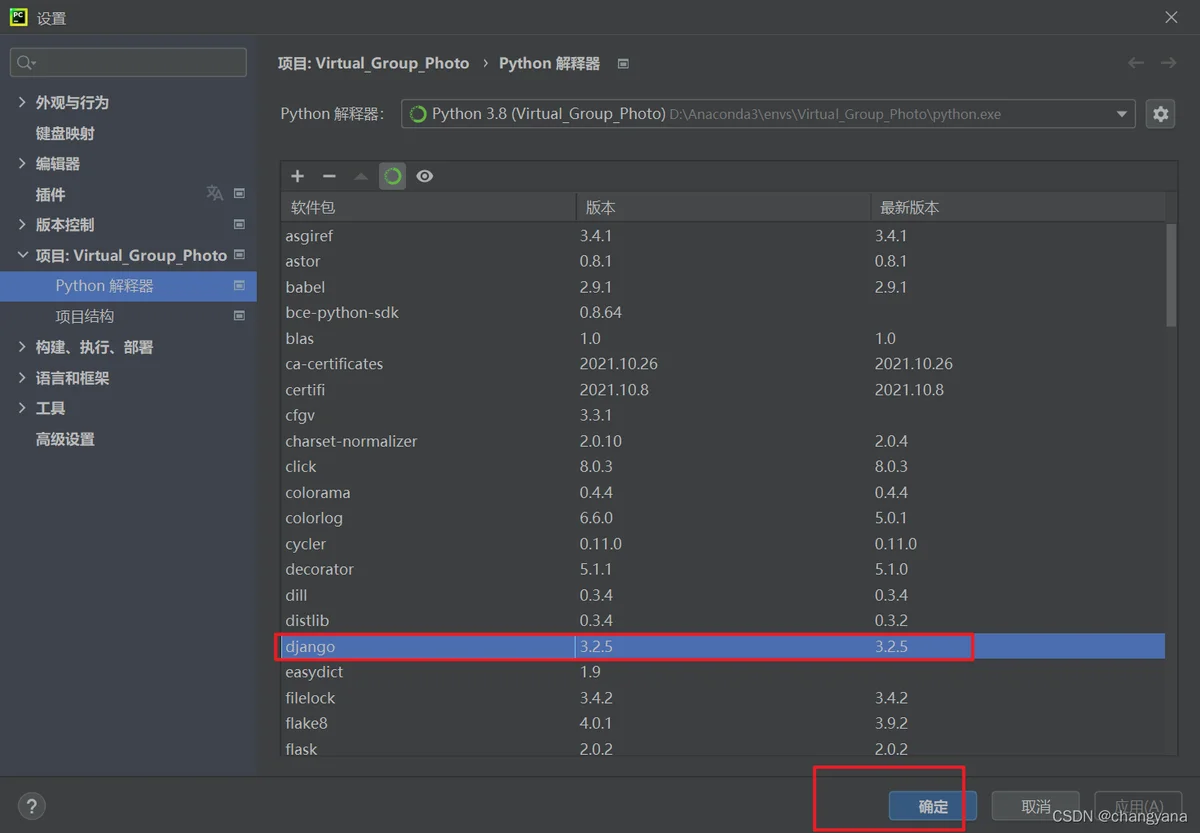
Task: Click the settings search field
Action: (x=128, y=62)
